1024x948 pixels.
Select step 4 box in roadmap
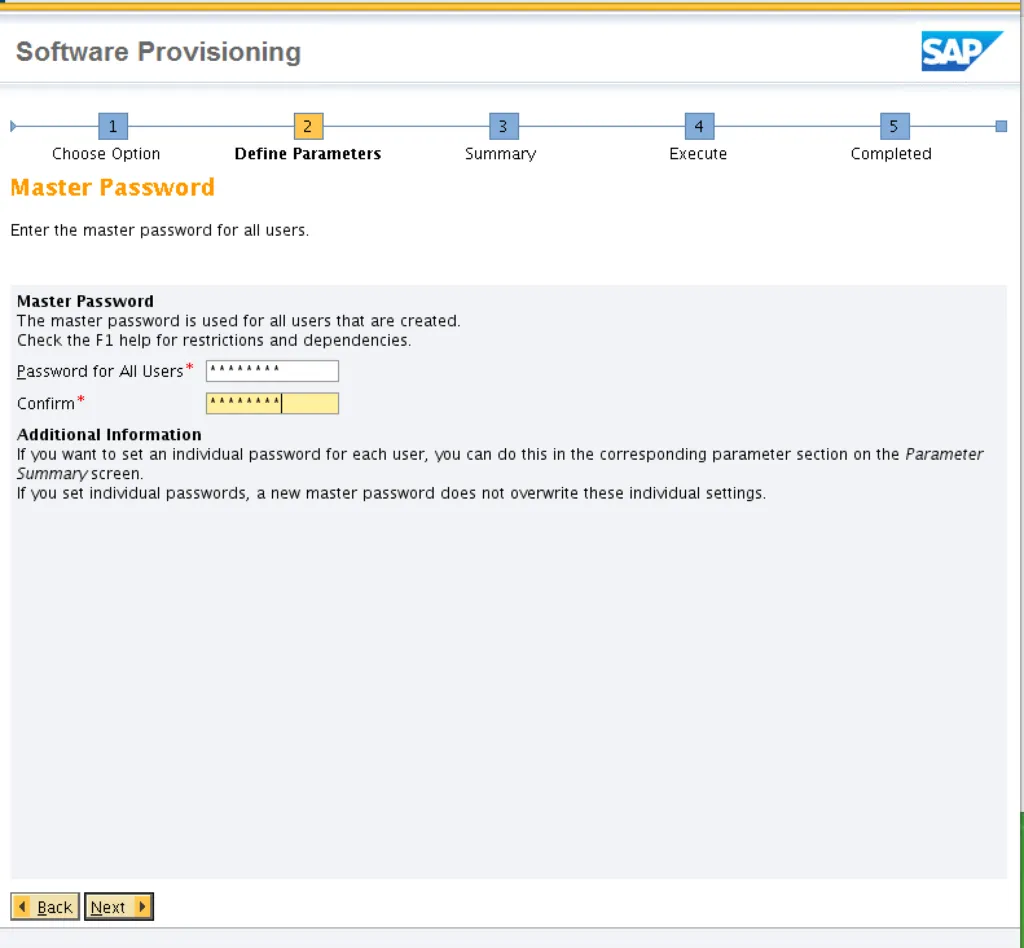coord(699,126)
